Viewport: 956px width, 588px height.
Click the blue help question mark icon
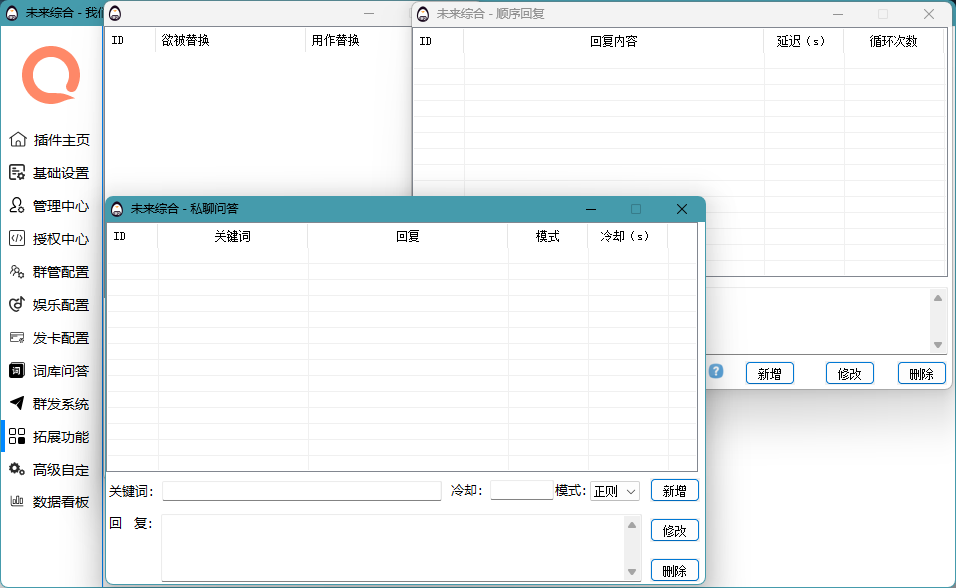[716, 372]
